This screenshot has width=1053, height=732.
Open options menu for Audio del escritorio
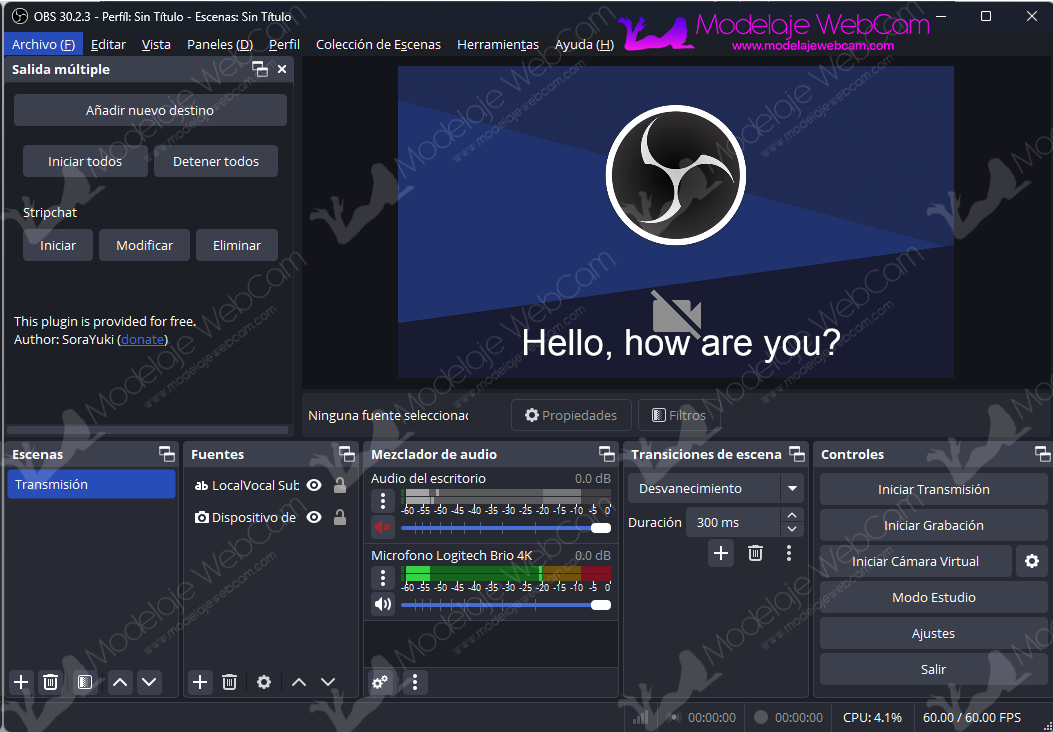pos(383,500)
